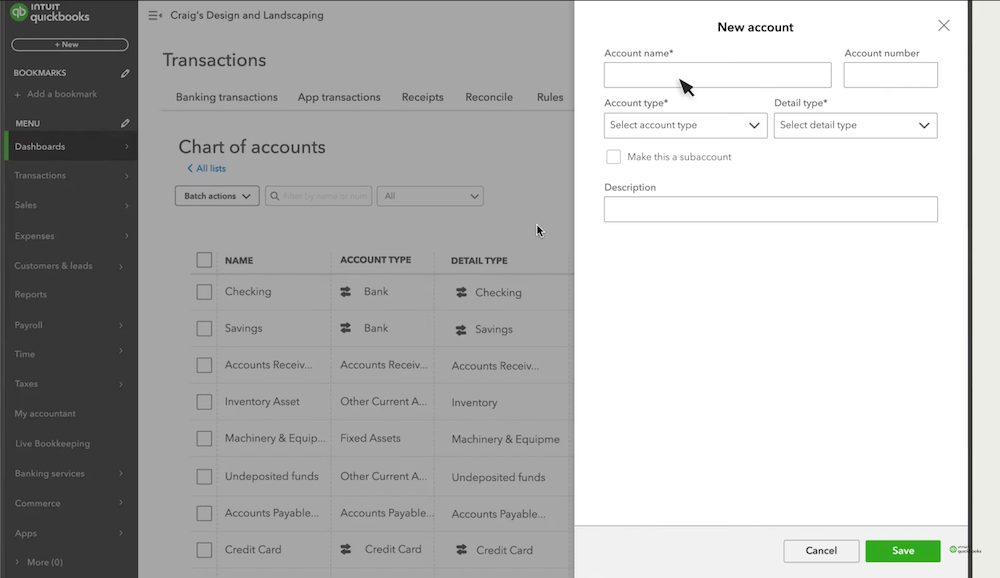The height and width of the screenshot is (578, 1000).
Task: Open the Receipts tab
Action: point(422,97)
